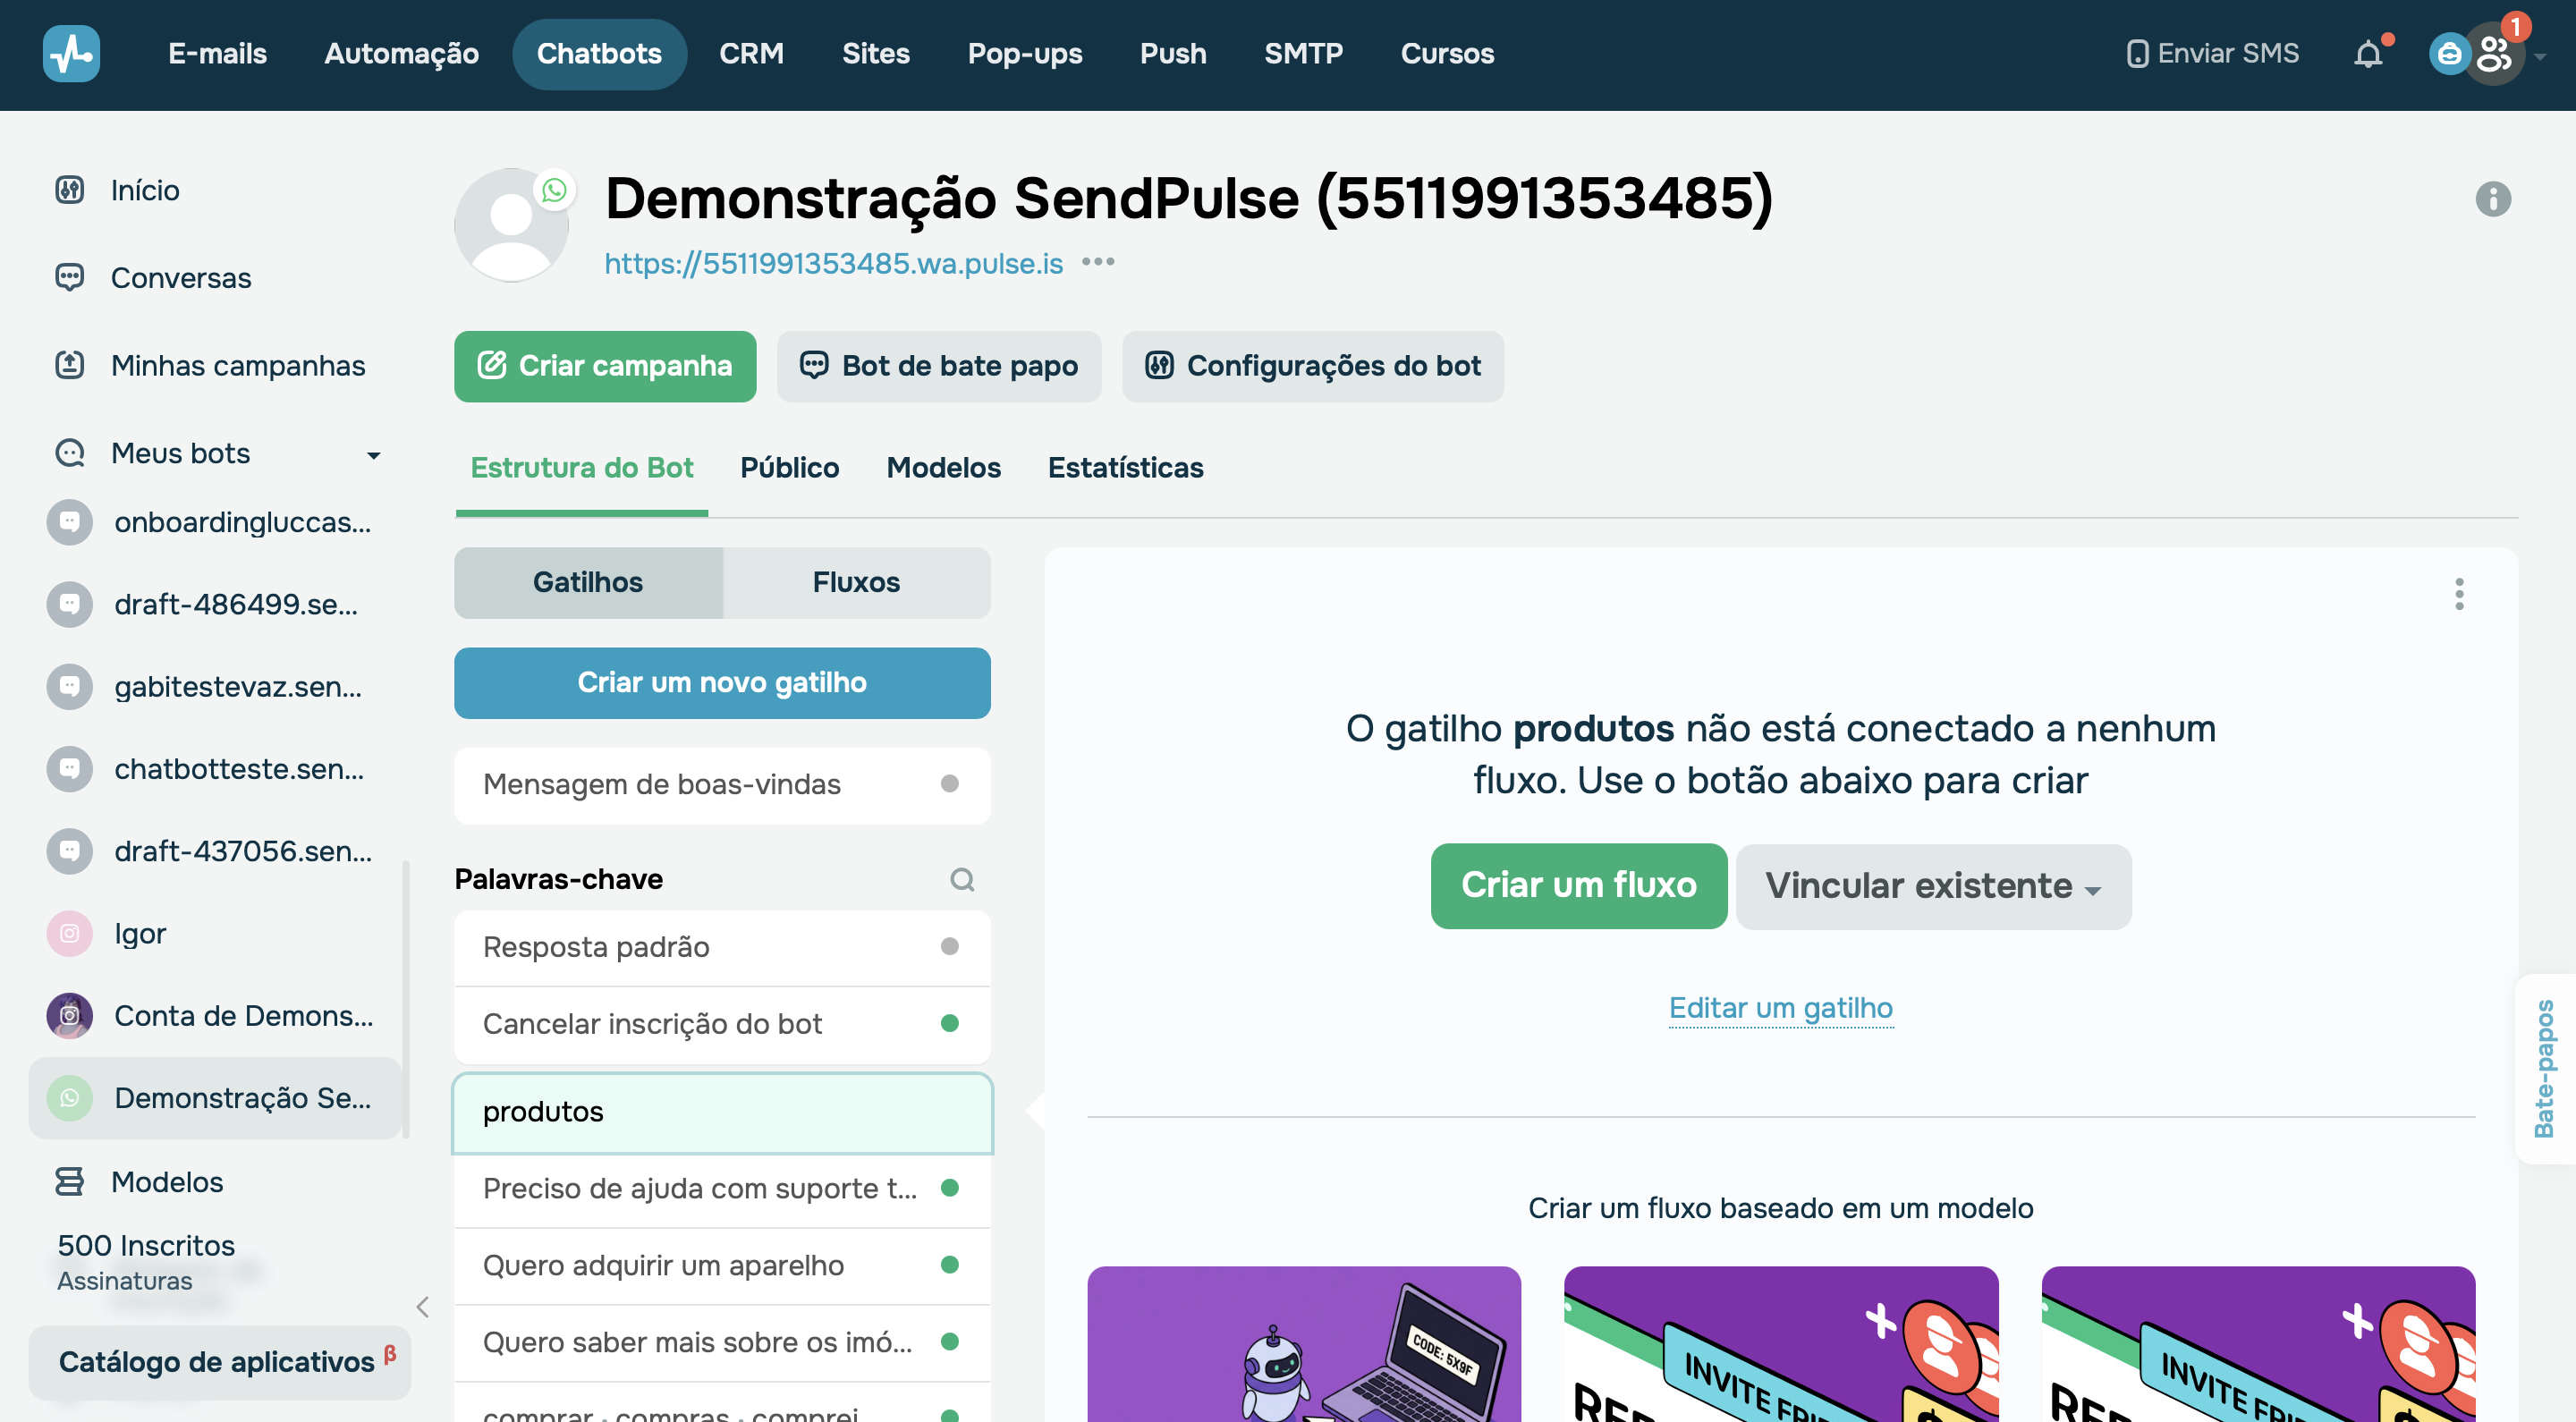
Task: Click the phone icon by Enviar SMS
Action: 2136,54
